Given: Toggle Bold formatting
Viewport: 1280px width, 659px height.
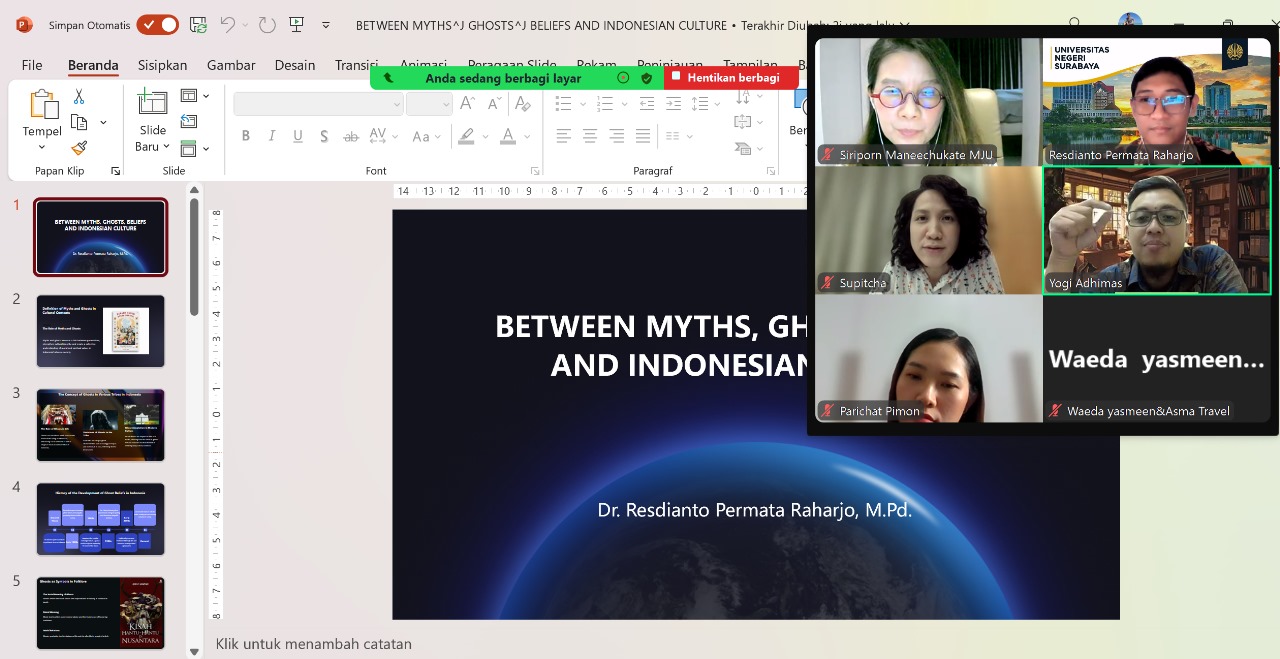Looking at the screenshot, I should [x=246, y=137].
